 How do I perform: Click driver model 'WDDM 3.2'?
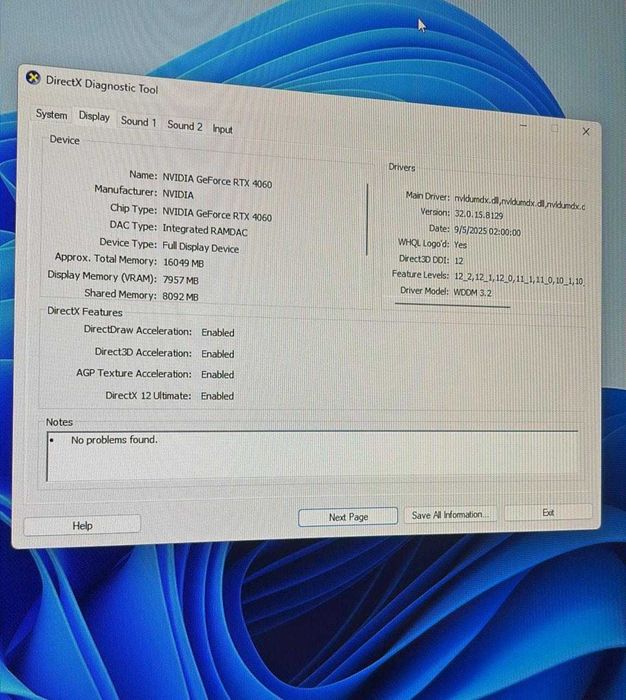[x=472, y=293]
